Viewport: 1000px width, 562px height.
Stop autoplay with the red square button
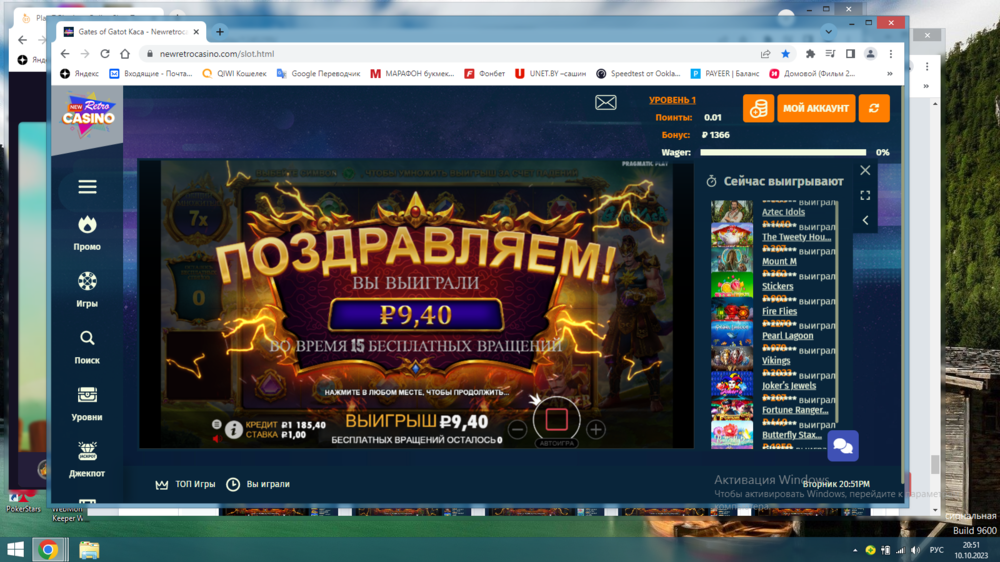click(x=557, y=418)
